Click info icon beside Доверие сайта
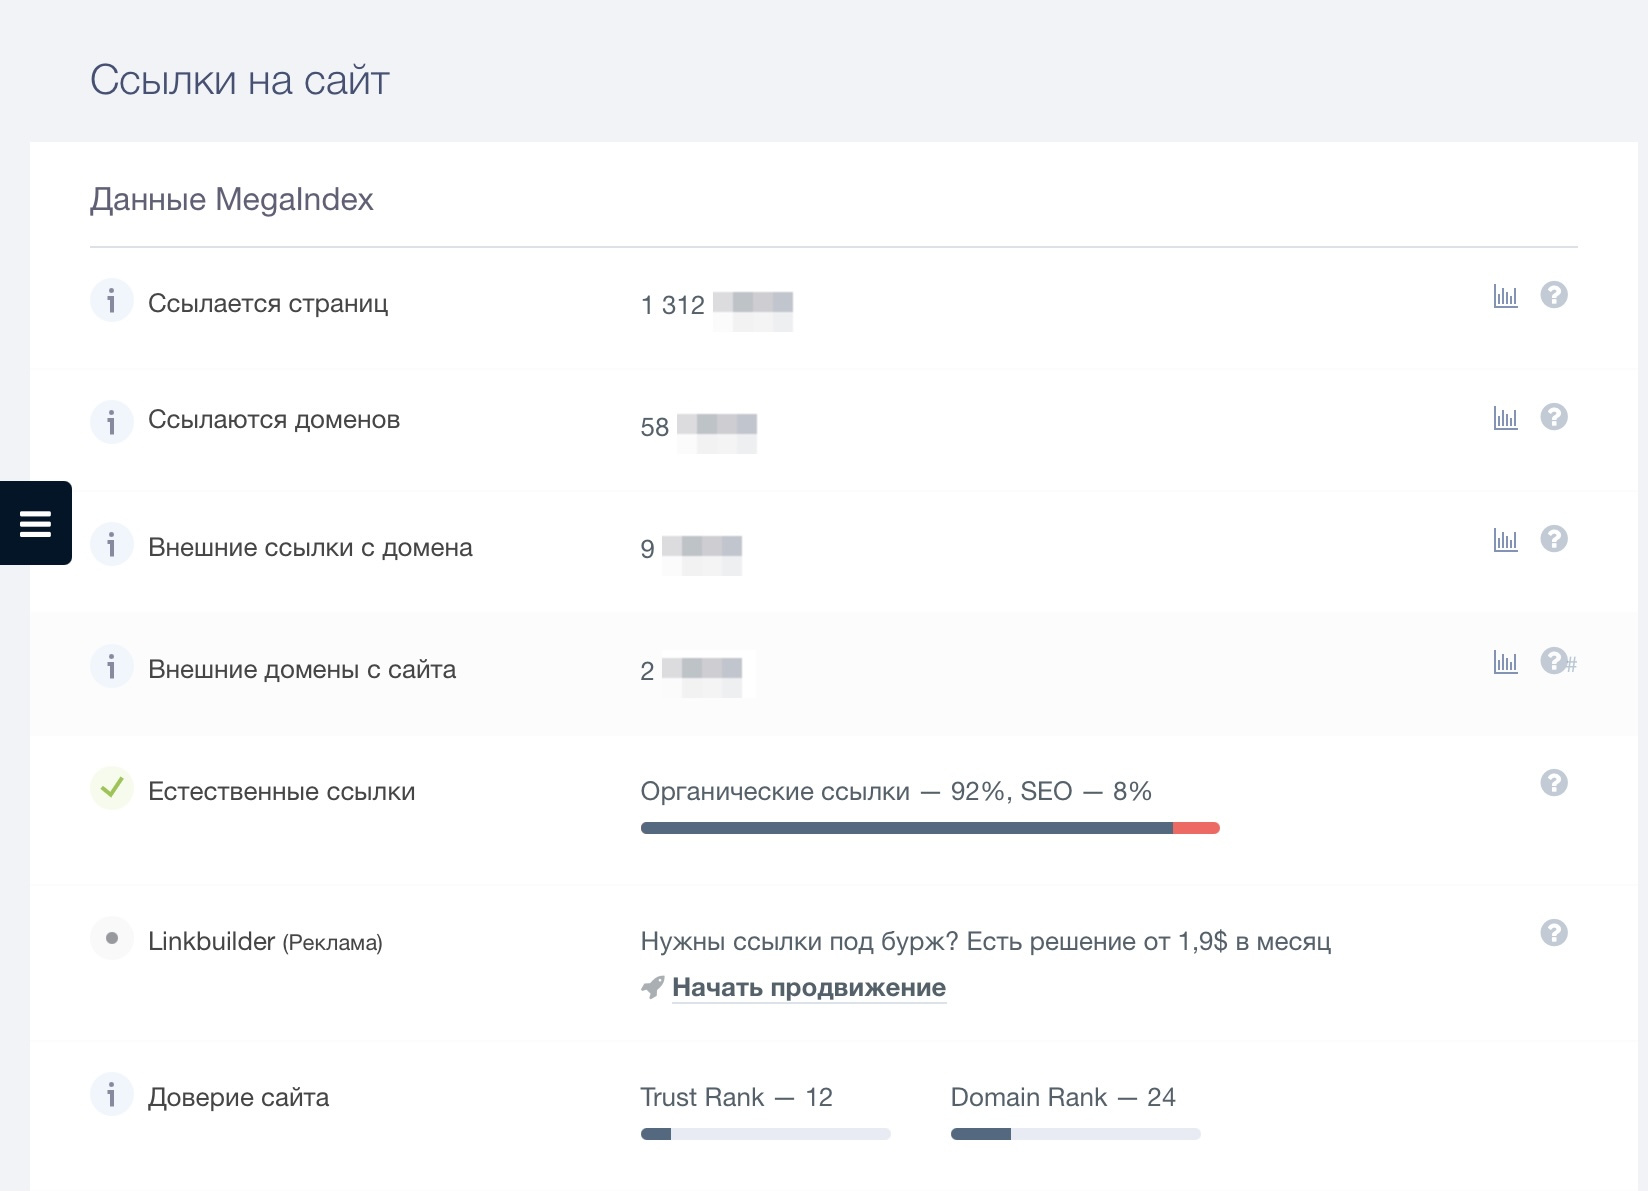The height and width of the screenshot is (1191, 1648). pyautogui.click(x=111, y=1094)
